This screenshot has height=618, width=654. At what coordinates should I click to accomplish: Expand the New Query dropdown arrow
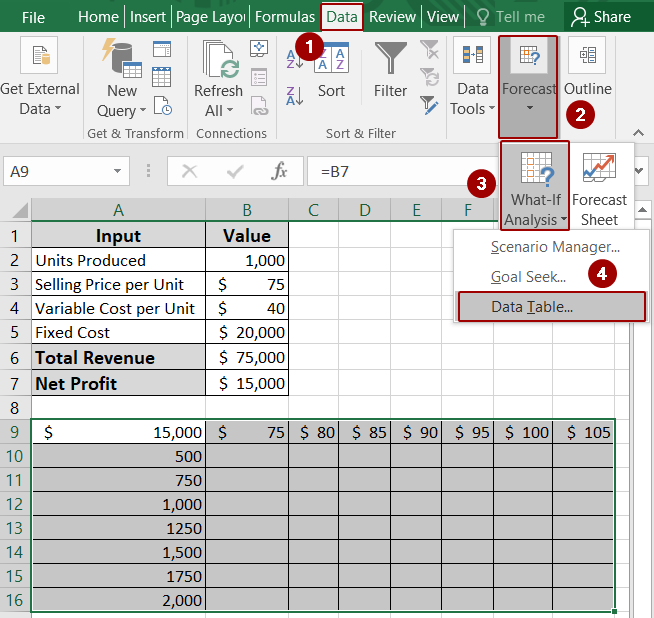point(143,110)
